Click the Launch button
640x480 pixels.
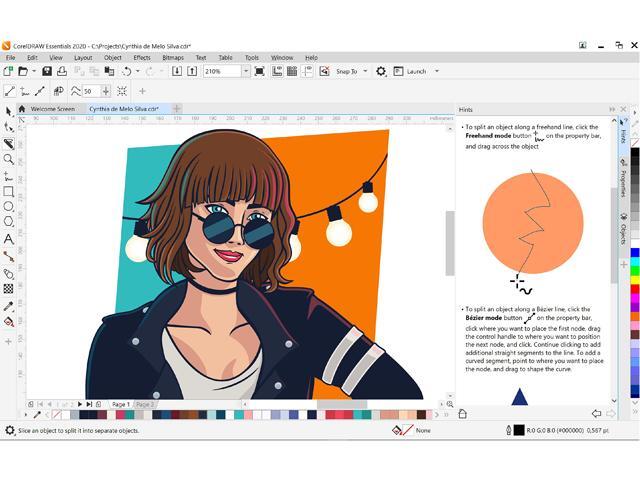click(411, 71)
